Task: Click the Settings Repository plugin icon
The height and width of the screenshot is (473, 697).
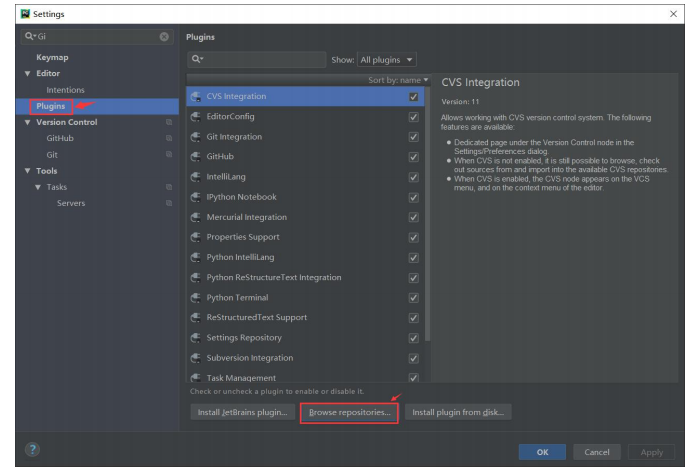Action: click(196, 338)
